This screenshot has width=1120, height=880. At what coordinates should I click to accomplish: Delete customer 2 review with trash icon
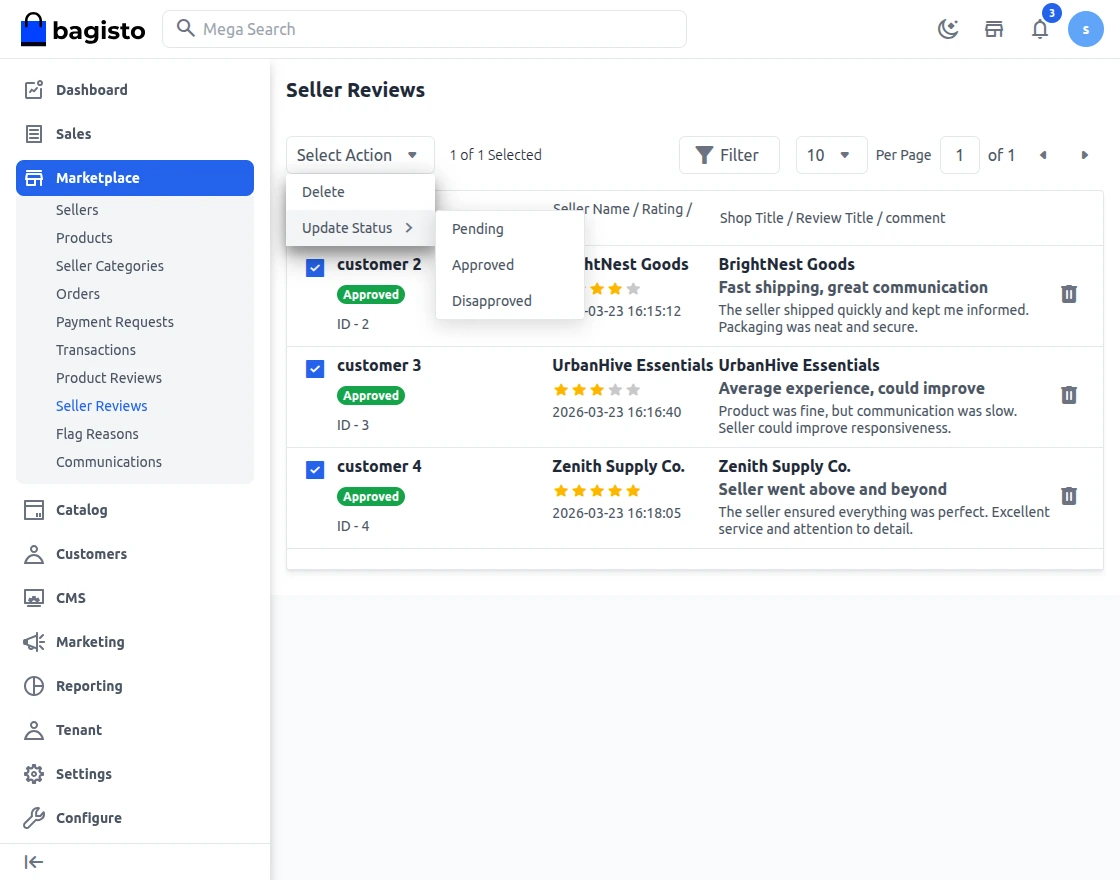tap(1069, 294)
